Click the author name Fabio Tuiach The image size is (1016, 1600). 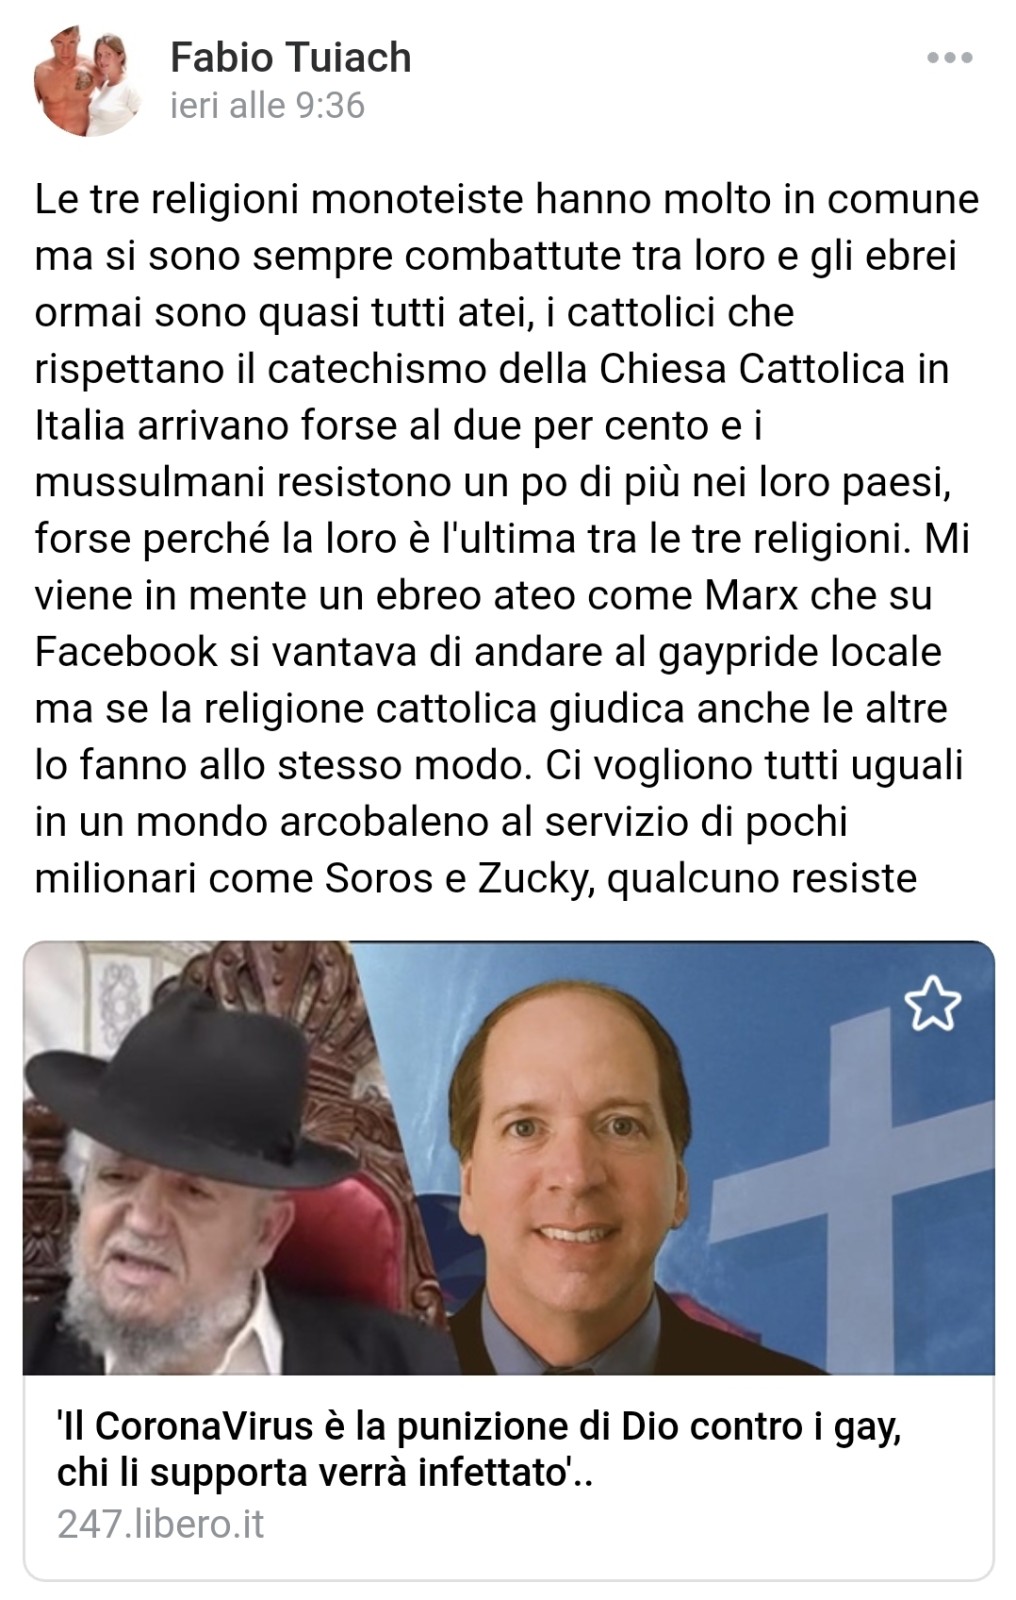pyautogui.click(x=290, y=57)
